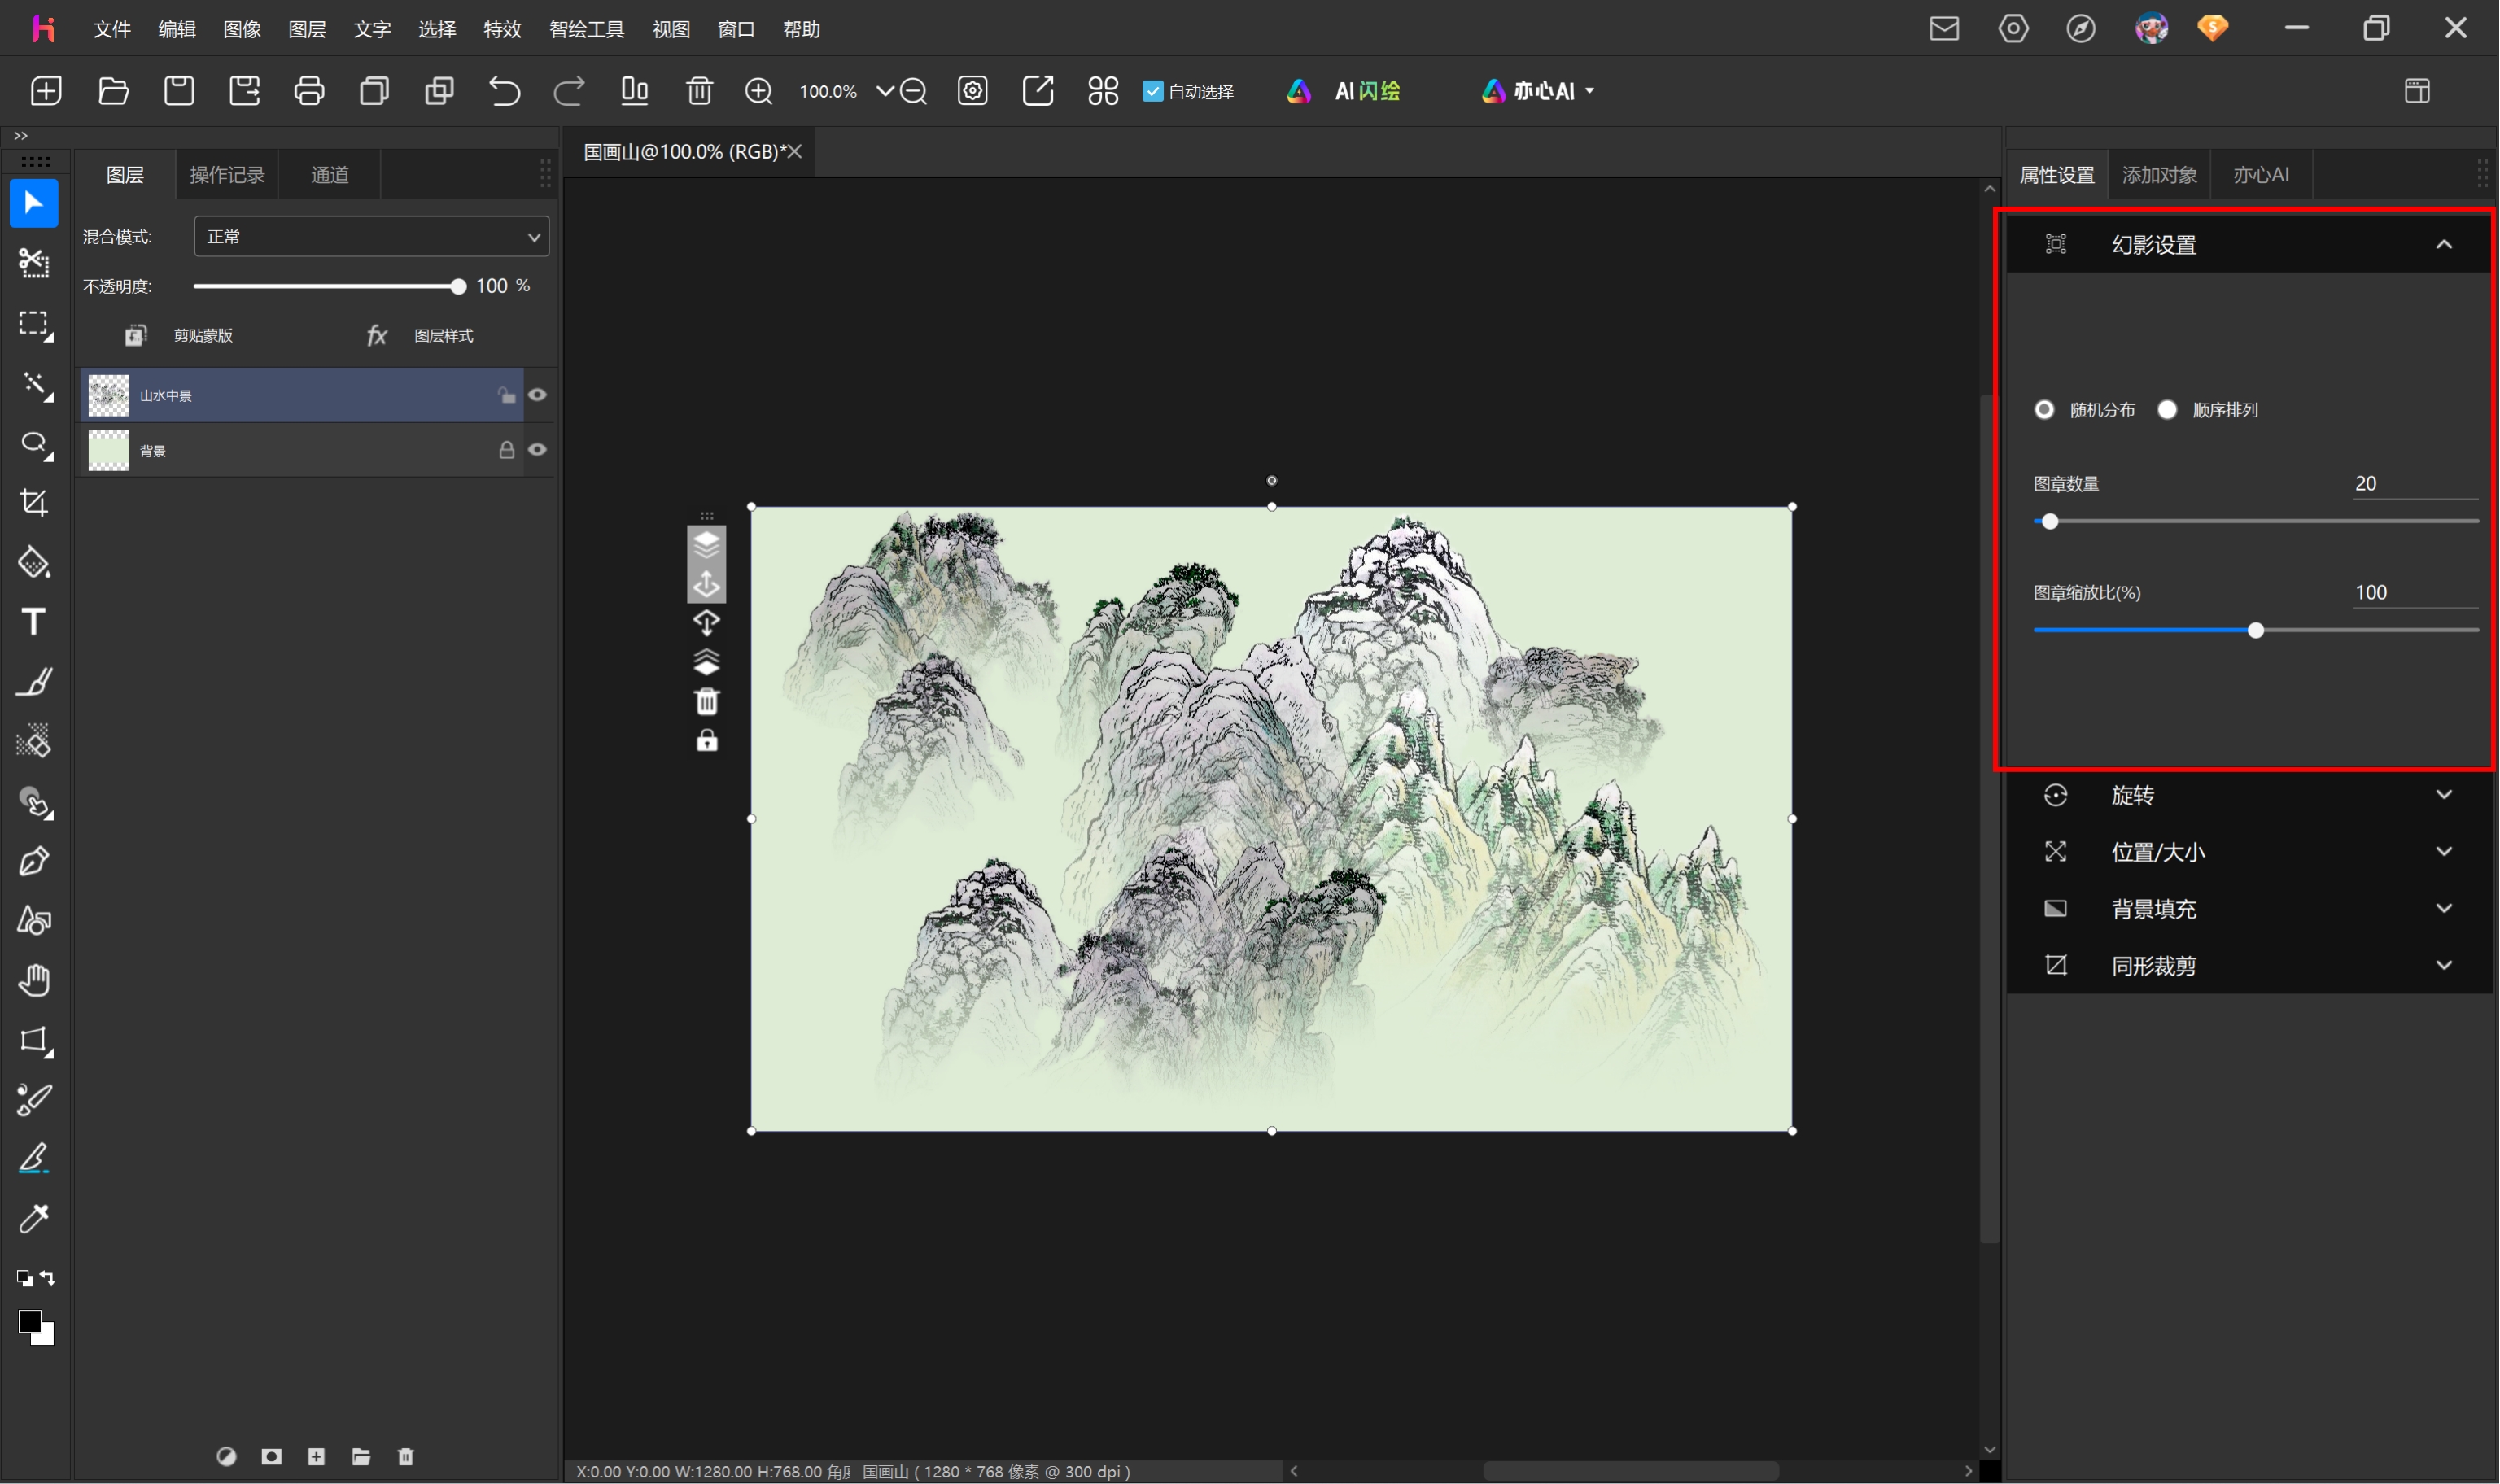
Task: Switch to the 通道 tab
Action: click(x=330, y=175)
